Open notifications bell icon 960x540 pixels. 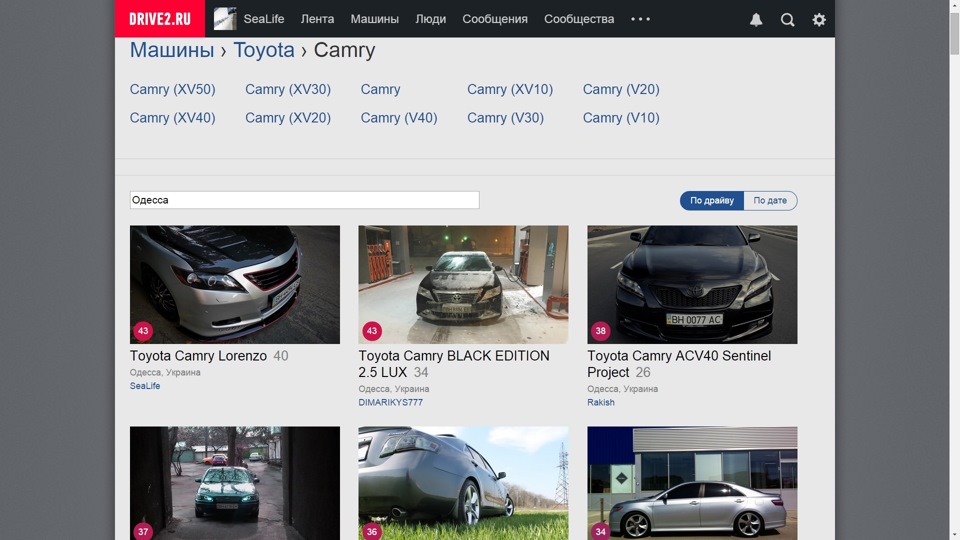(x=756, y=20)
